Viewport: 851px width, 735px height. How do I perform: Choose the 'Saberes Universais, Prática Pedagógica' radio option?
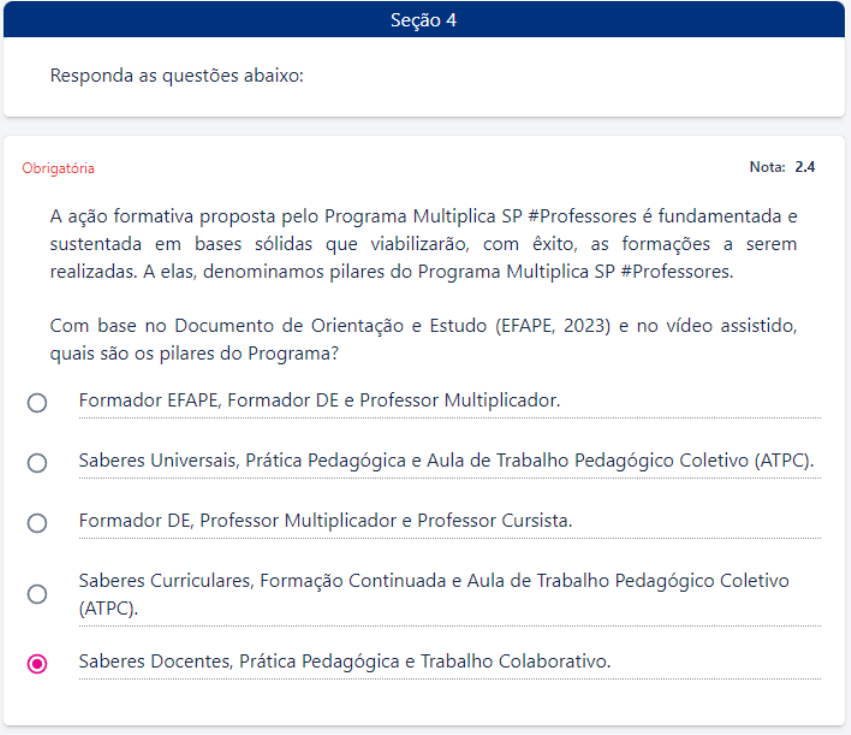[37, 463]
